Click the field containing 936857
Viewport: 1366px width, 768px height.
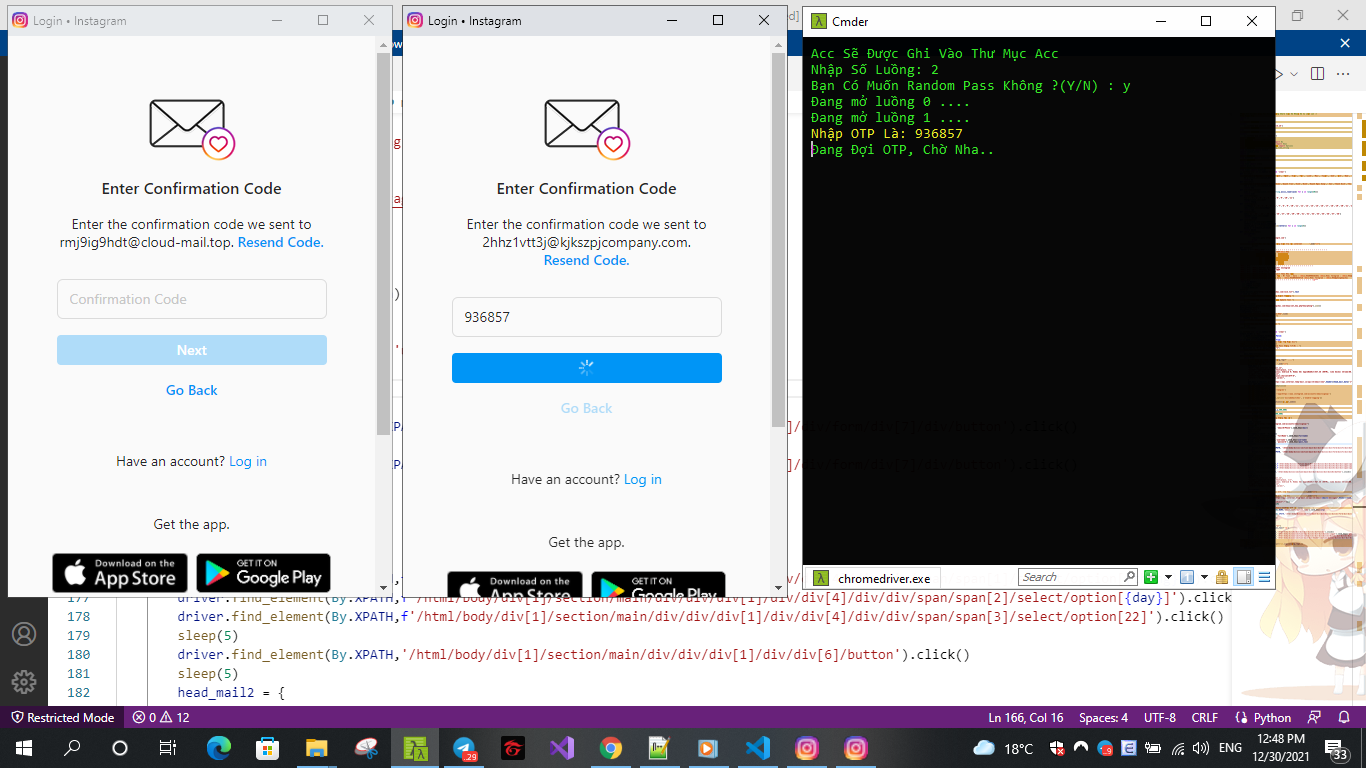[x=587, y=317]
